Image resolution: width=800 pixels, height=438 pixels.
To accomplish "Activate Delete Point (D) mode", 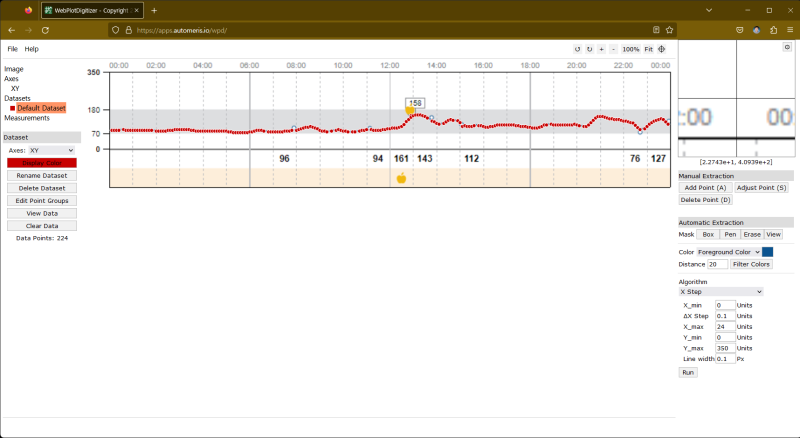I will [706, 200].
